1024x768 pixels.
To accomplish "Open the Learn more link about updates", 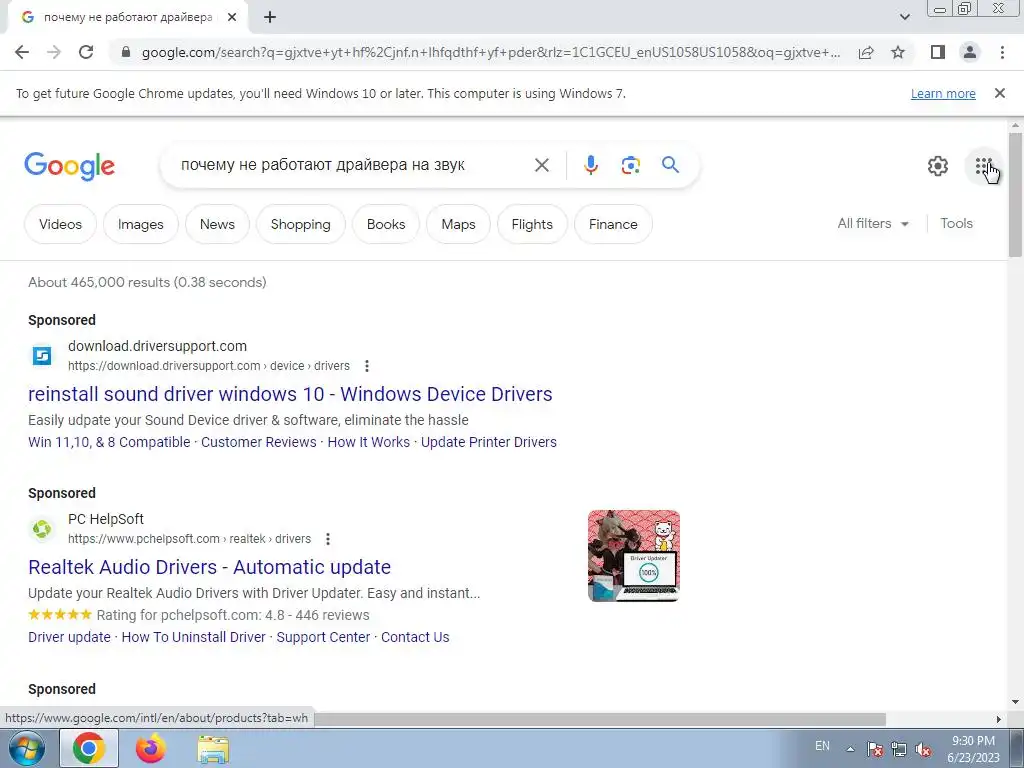I will (943, 93).
